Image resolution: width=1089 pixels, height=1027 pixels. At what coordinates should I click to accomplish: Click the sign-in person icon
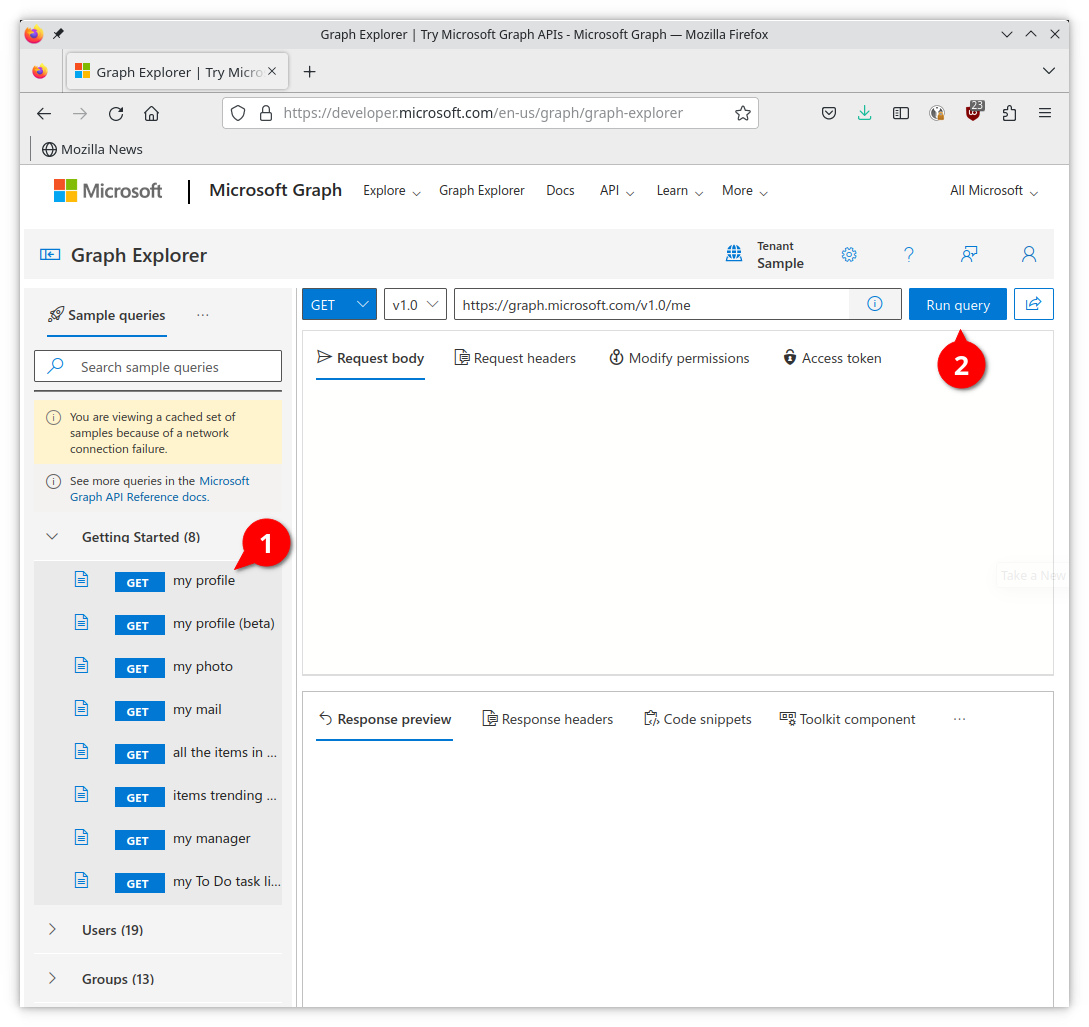pos(1029,255)
